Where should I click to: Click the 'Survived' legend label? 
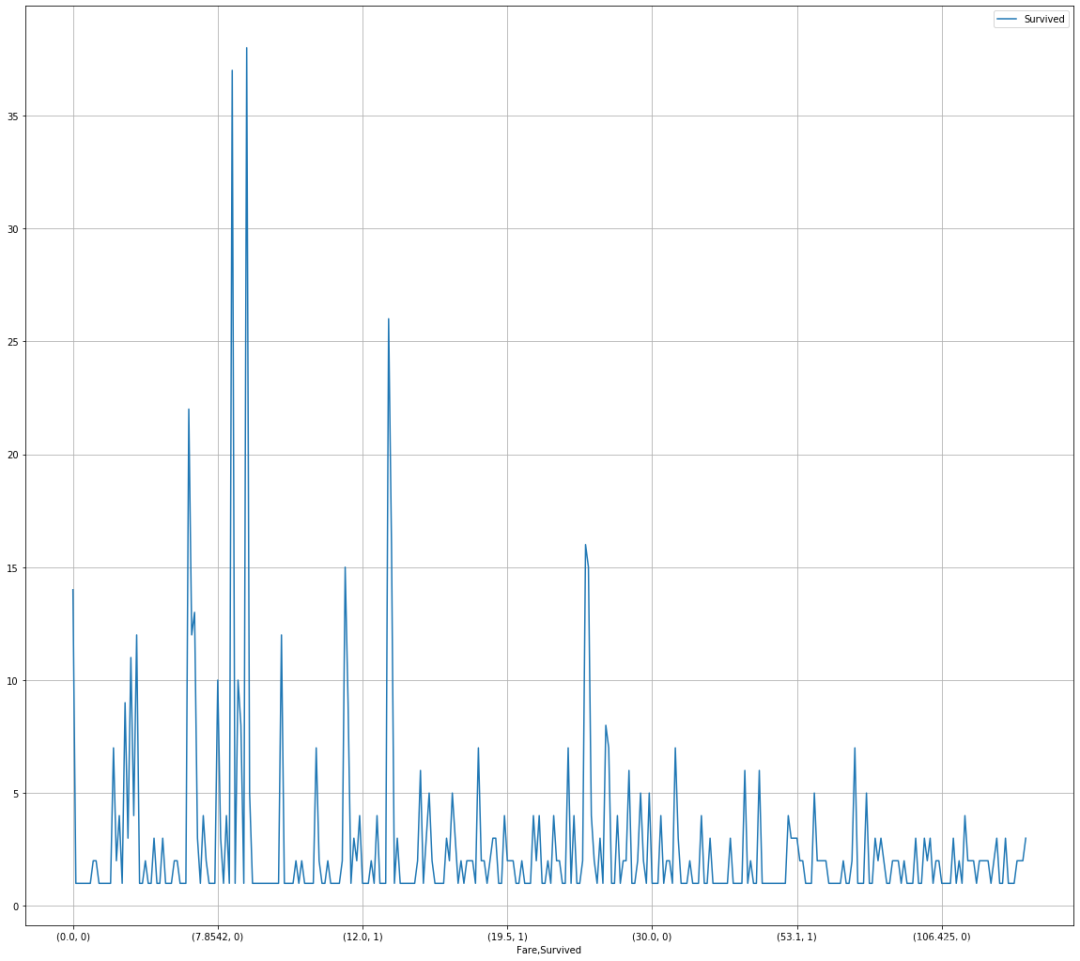pos(1043,19)
